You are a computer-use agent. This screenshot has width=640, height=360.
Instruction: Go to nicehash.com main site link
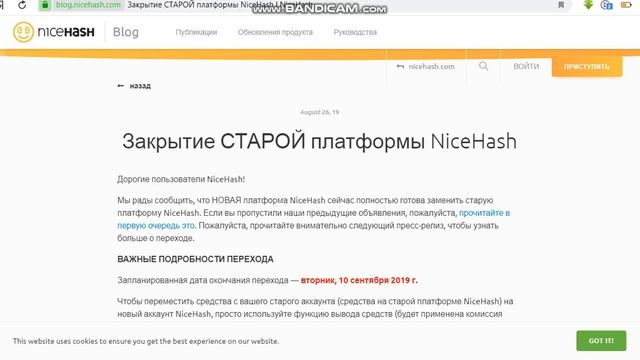coord(426,67)
